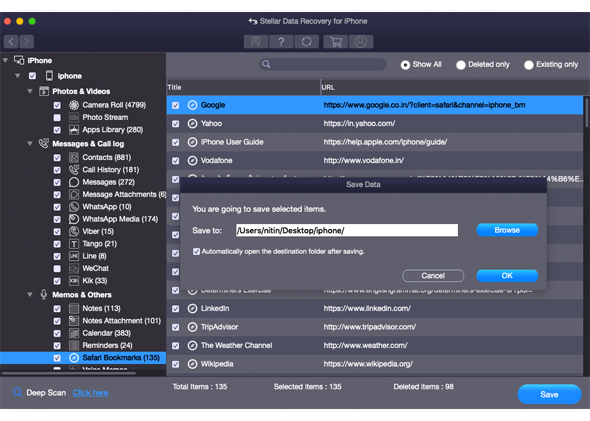Open help with the question mark icon
Viewport: 590px width, 421px height.
coord(281,41)
